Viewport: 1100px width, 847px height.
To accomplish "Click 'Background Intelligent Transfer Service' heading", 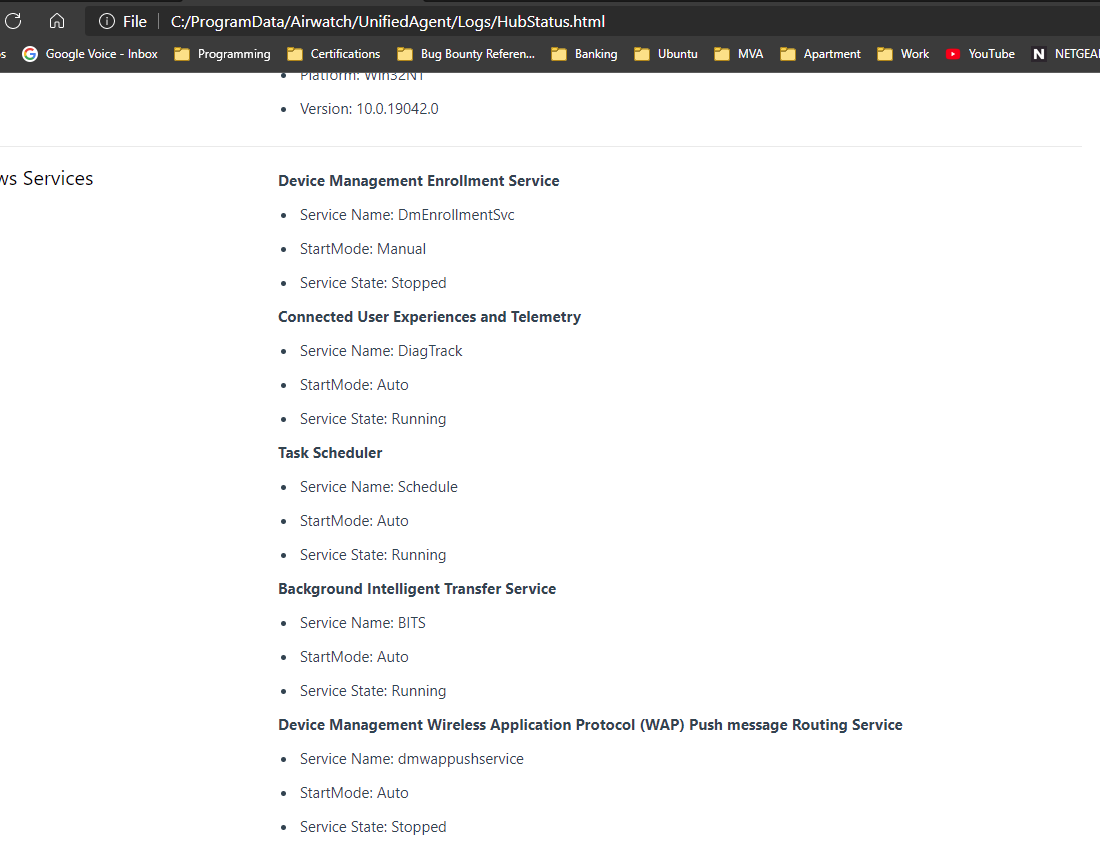I will 417,589.
